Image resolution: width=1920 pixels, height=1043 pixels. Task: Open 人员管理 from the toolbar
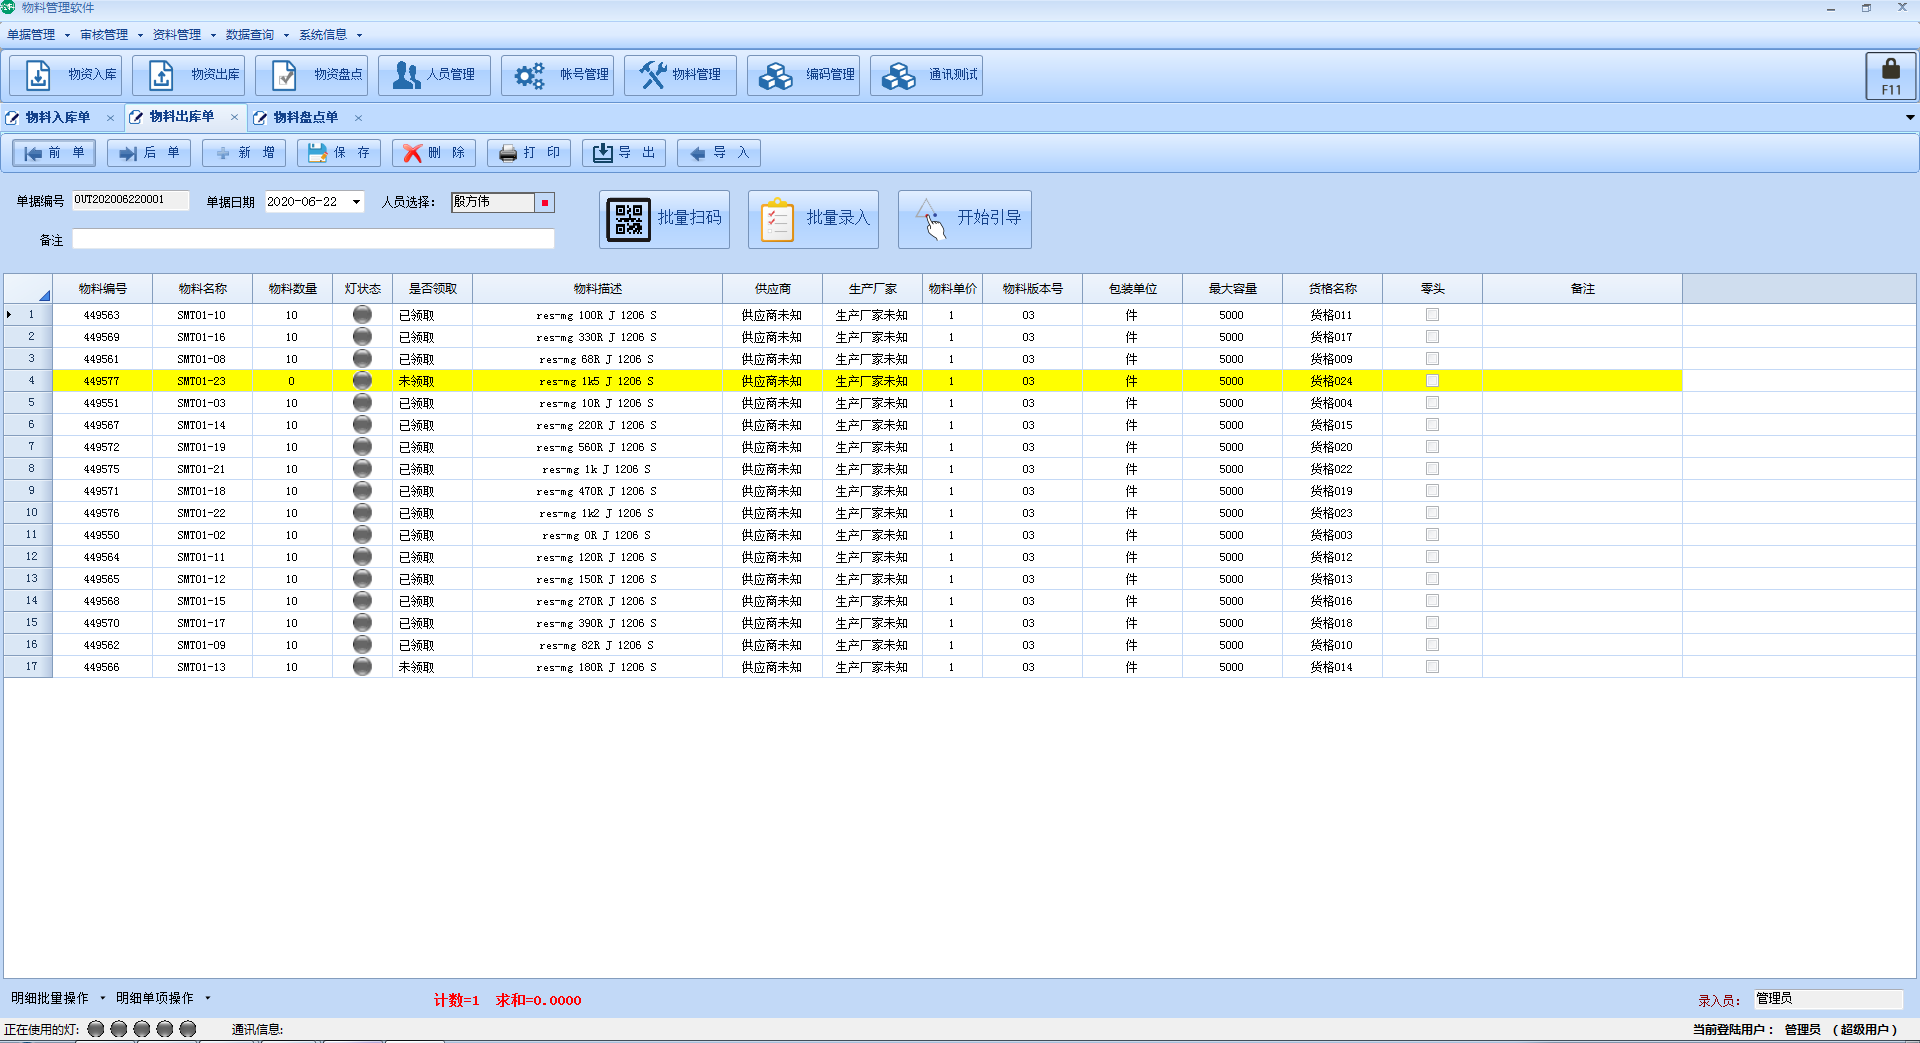pos(434,75)
